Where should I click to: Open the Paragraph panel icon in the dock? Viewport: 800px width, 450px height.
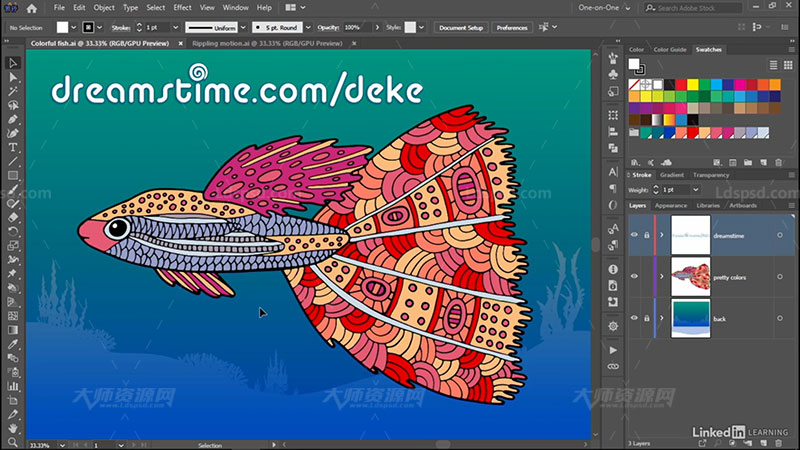coord(613,189)
